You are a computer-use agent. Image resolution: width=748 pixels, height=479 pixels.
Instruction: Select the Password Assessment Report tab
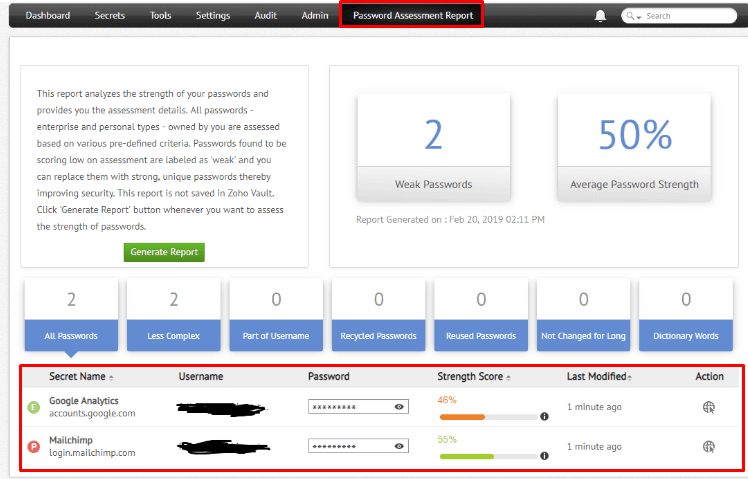(x=413, y=16)
